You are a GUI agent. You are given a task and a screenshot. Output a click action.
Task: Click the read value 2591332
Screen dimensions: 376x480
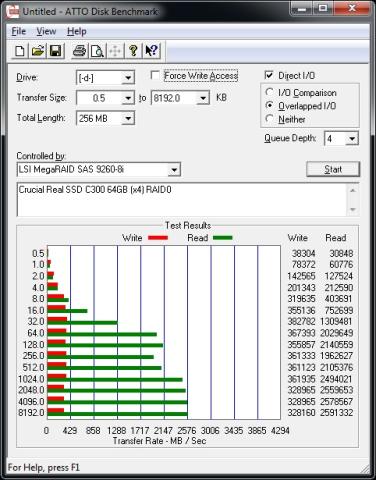[x=336, y=413]
